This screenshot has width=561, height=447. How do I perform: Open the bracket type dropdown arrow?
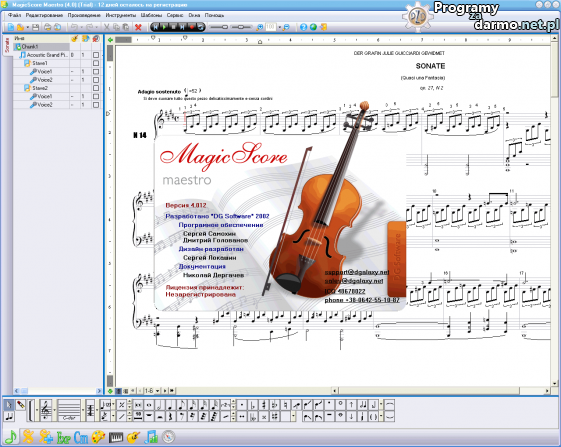(36, 410)
